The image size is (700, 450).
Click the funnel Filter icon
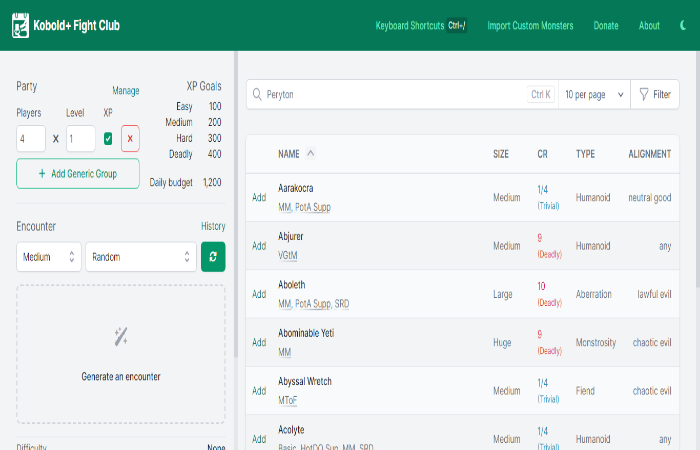coord(644,94)
